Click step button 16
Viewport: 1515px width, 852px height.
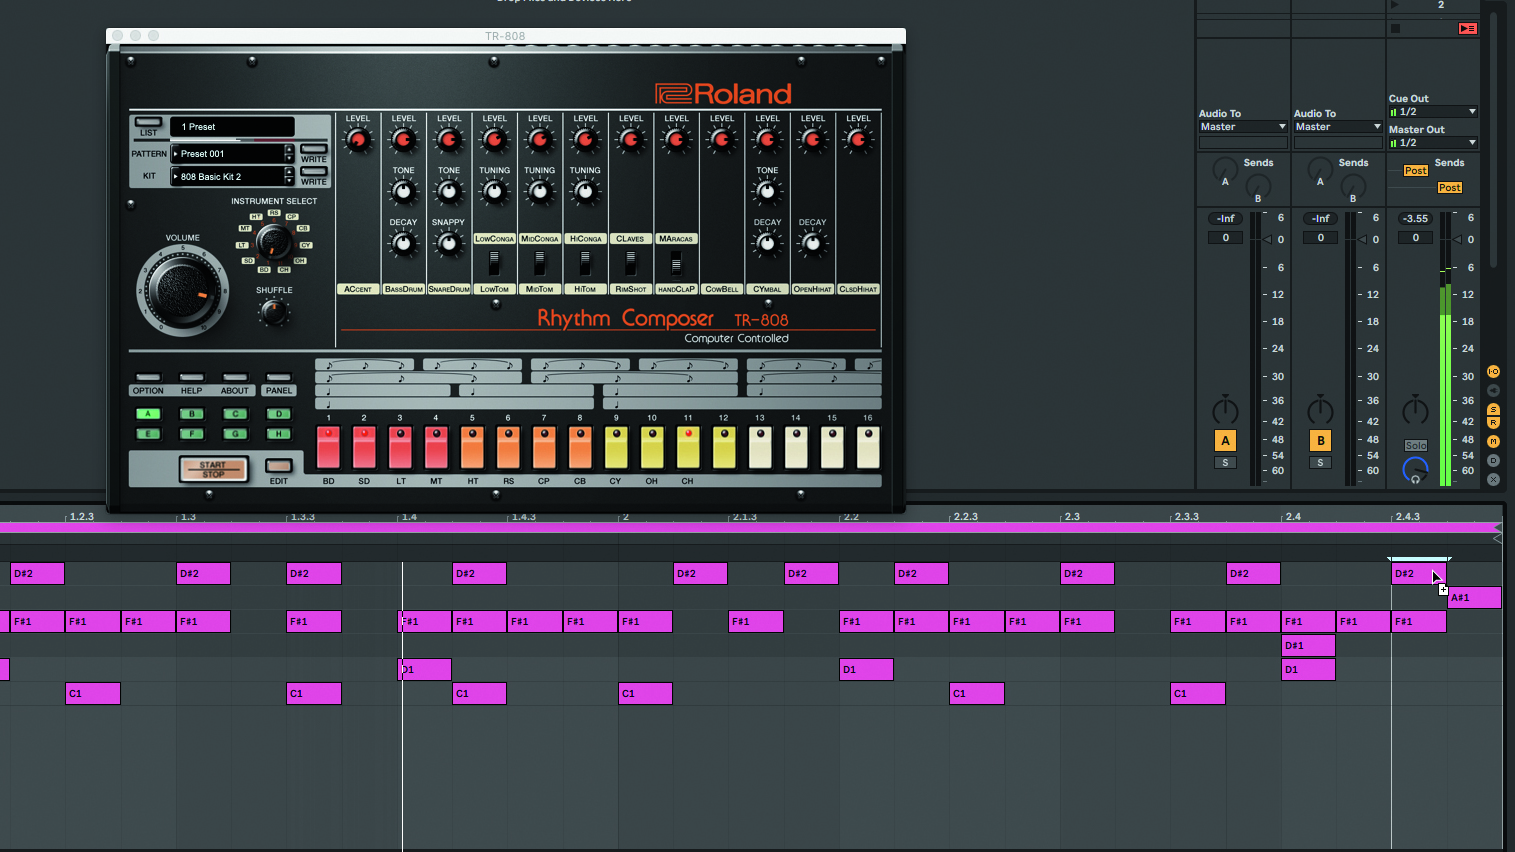868,447
